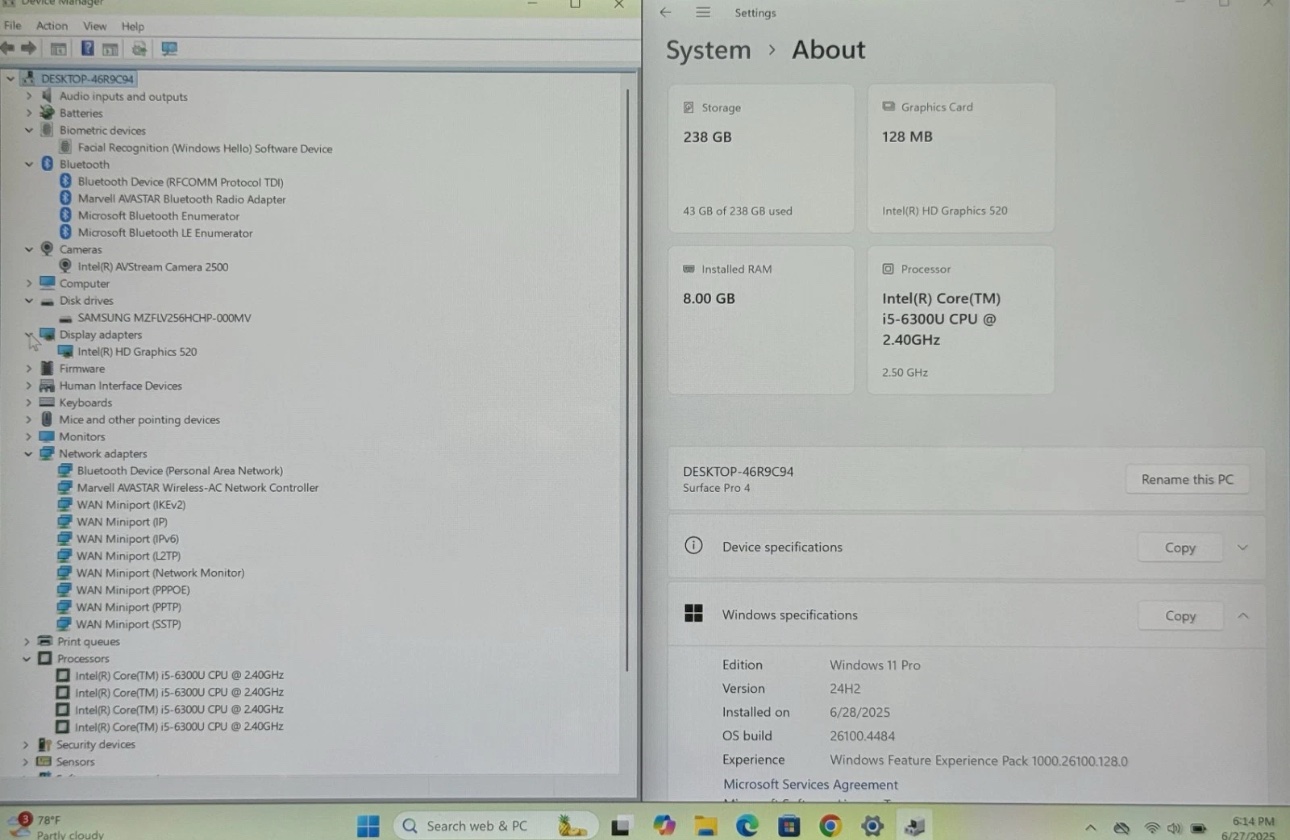Click the Device Manager taskbar icon
The width and height of the screenshot is (1290, 840).
tap(914, 826)
